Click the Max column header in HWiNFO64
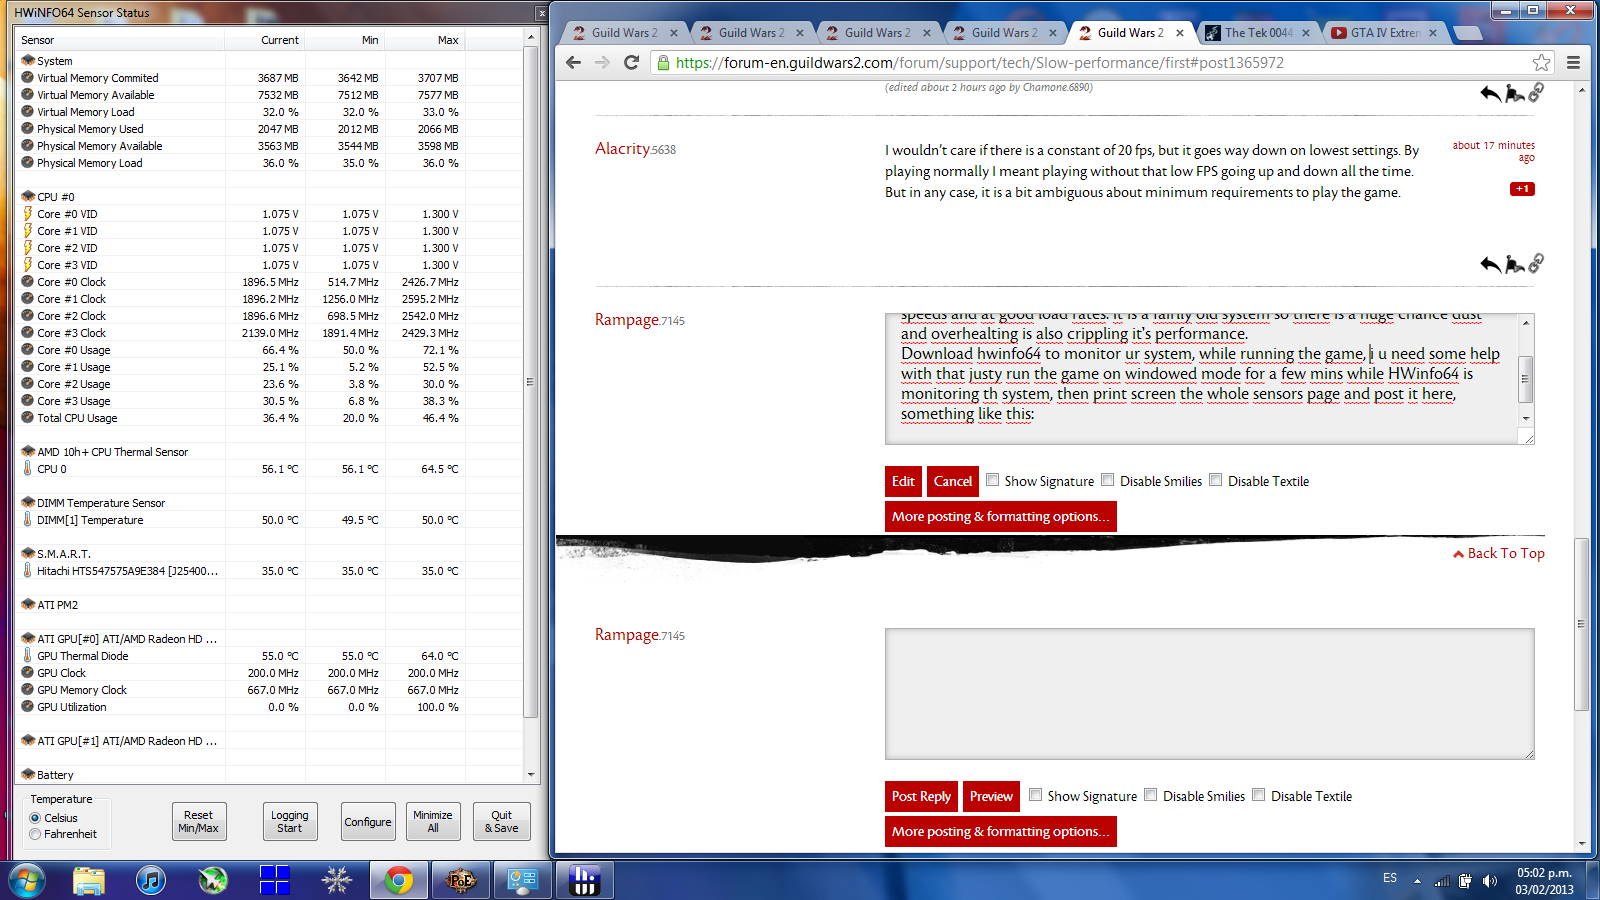1600x900 pixels. [424, 40]
